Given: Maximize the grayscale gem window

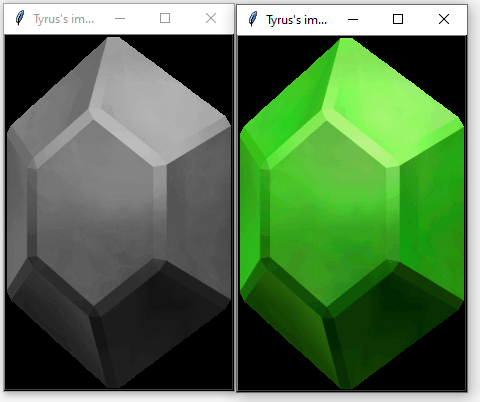Looking at the screenshot, I should tap(165, 18).
